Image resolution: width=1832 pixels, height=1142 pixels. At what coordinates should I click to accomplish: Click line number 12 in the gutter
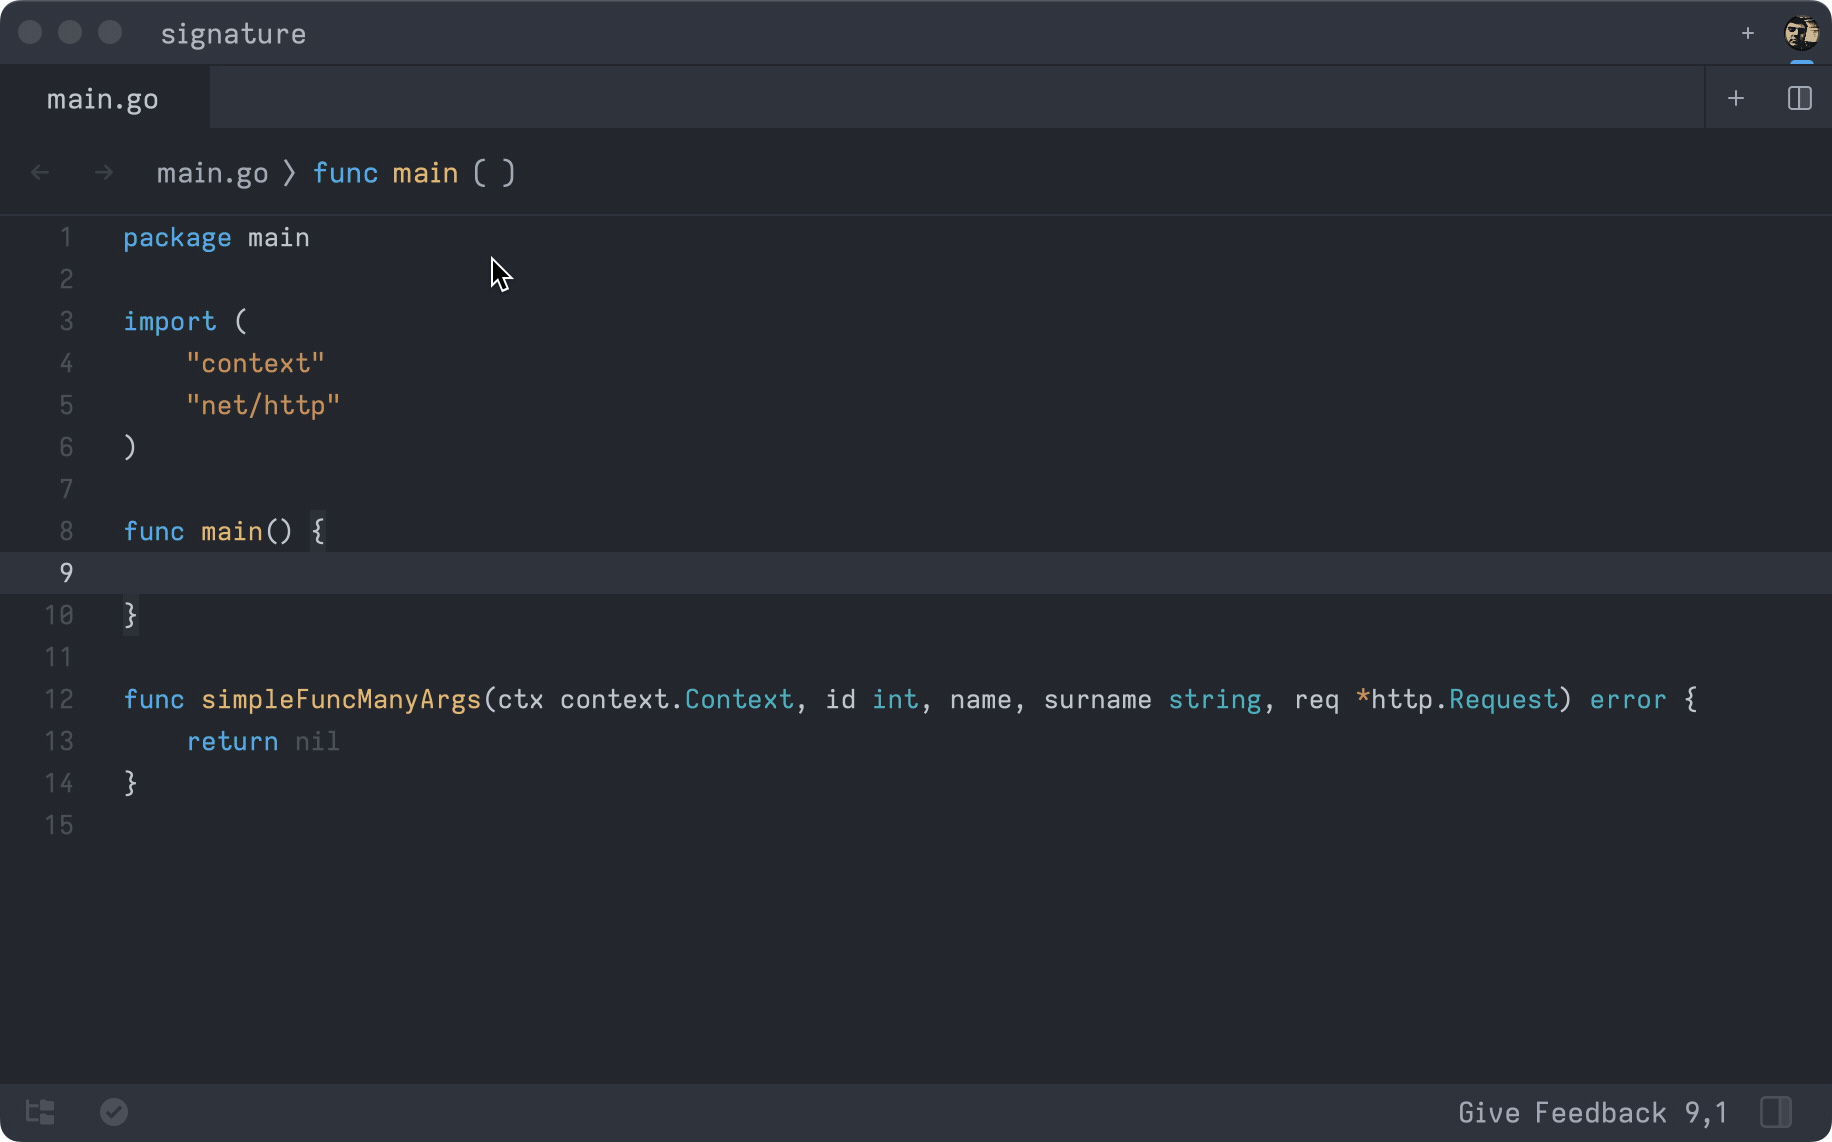[x=59, y=699]
